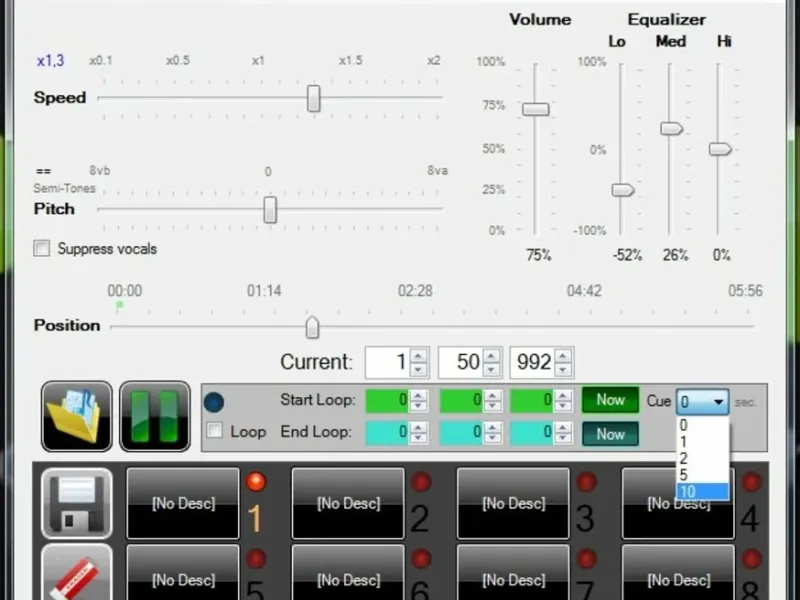Click the 02:28 position time label
The image size is (800, 600).
pos(415,291)
